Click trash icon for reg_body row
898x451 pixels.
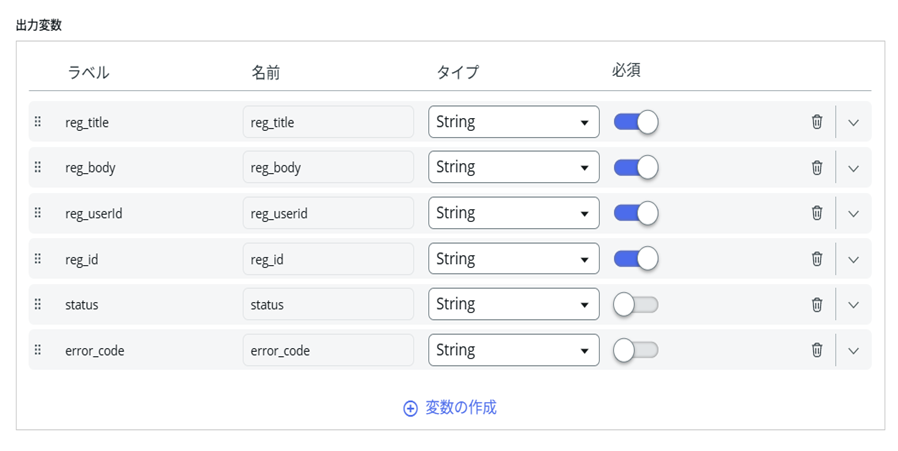817,168
